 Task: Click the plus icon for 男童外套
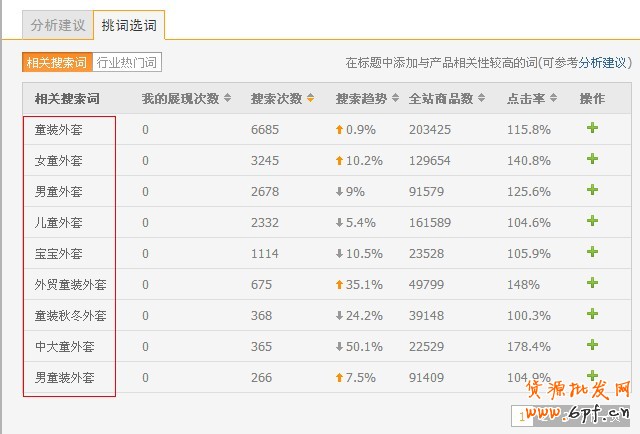[x=592, y=190]
